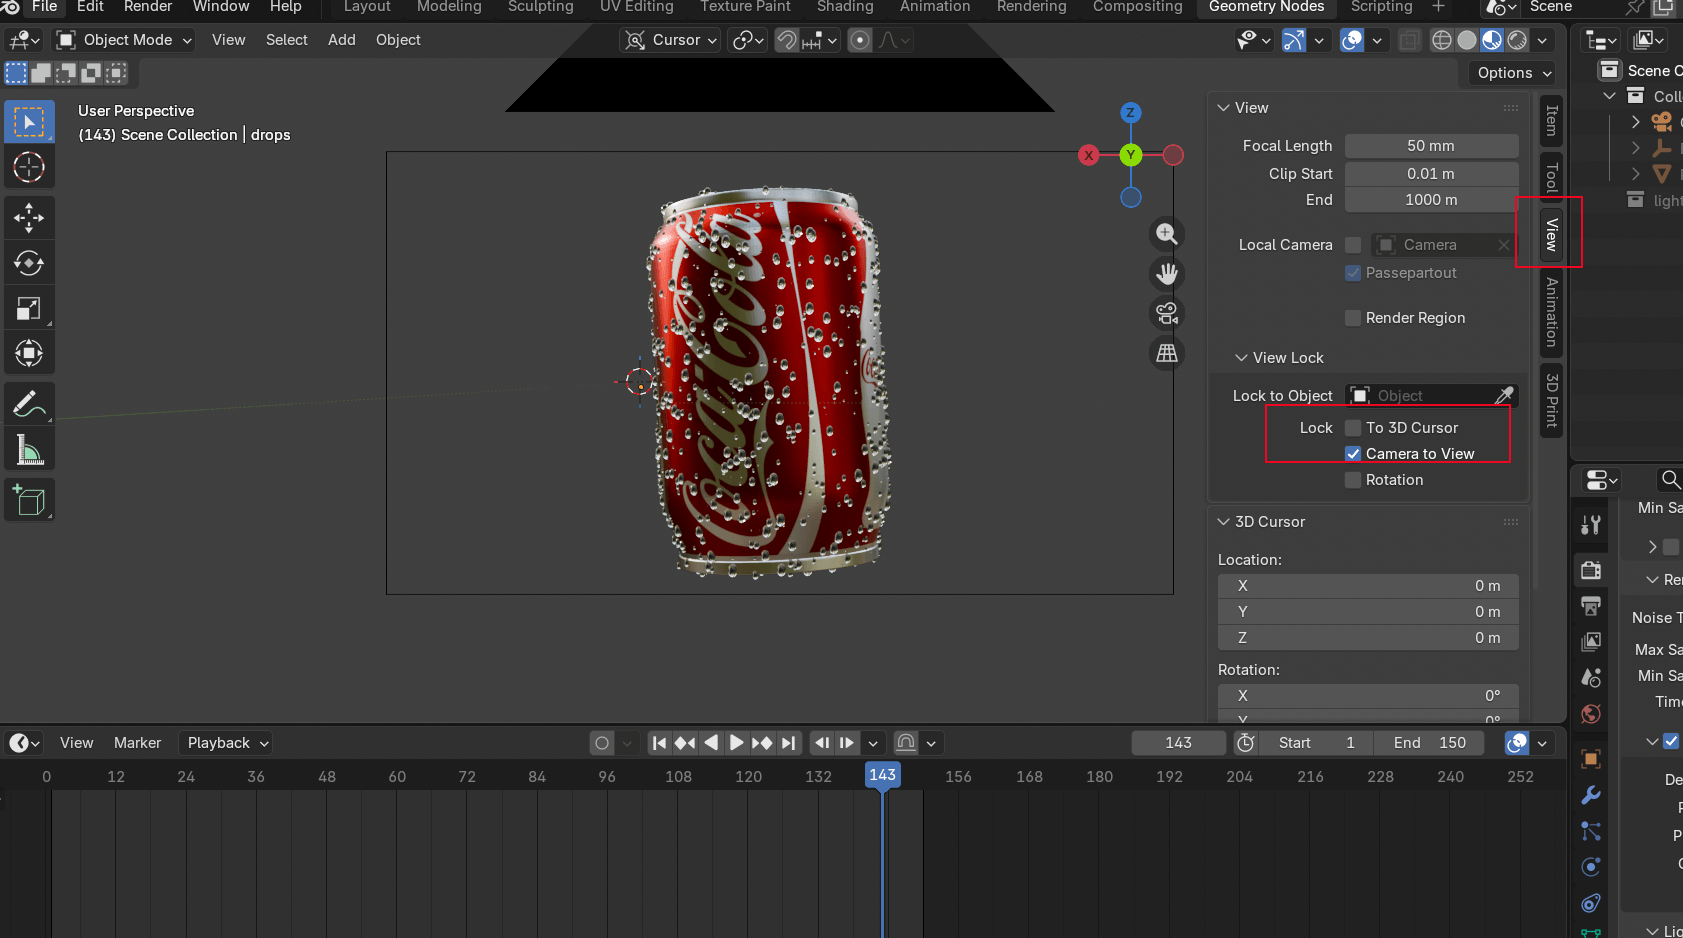Enable rendered viewport shading
The width and height of the screenshot is (1683, 938).
click(x=1517, y=40)
